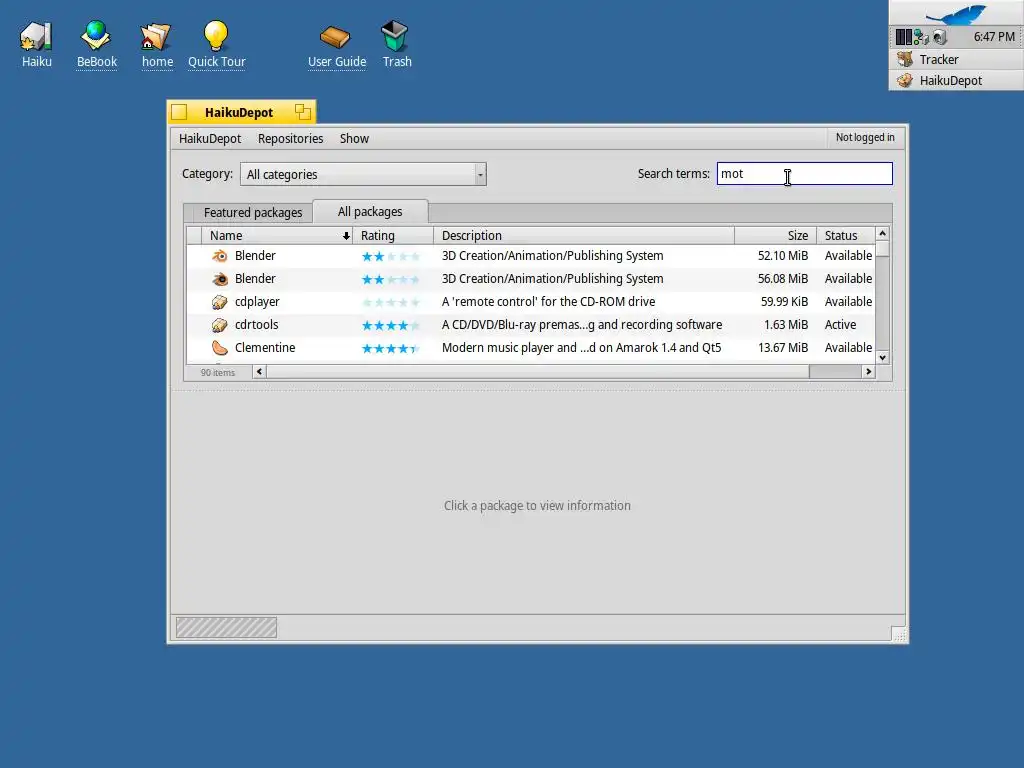
Task: Select the first Blender package icon
Action: [219, 256]
